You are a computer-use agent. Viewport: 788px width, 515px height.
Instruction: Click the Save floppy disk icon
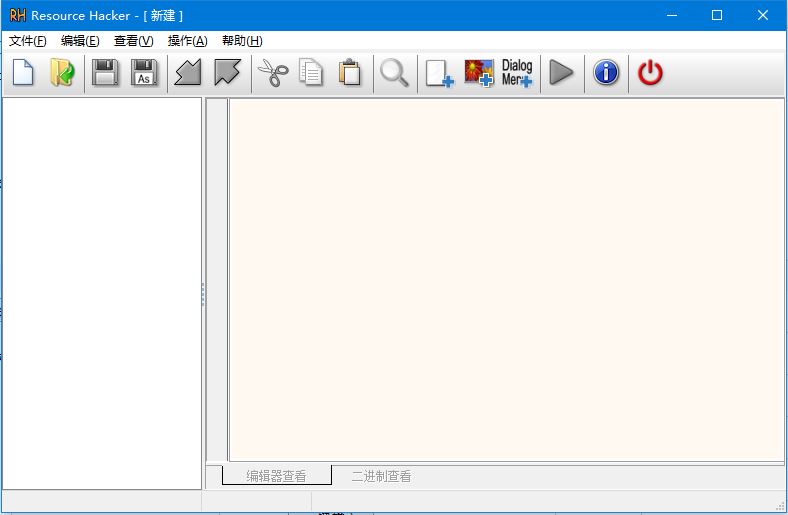105,73
